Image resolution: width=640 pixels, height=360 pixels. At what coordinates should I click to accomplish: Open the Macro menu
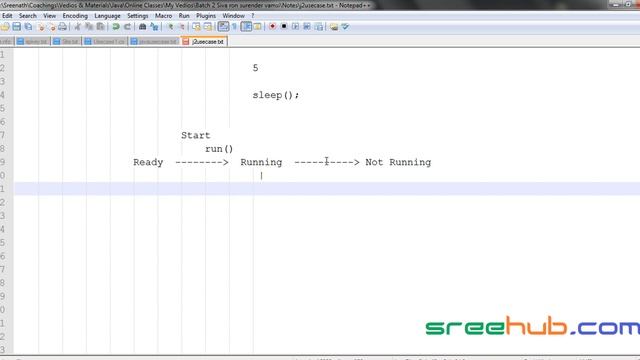[163, 16]
